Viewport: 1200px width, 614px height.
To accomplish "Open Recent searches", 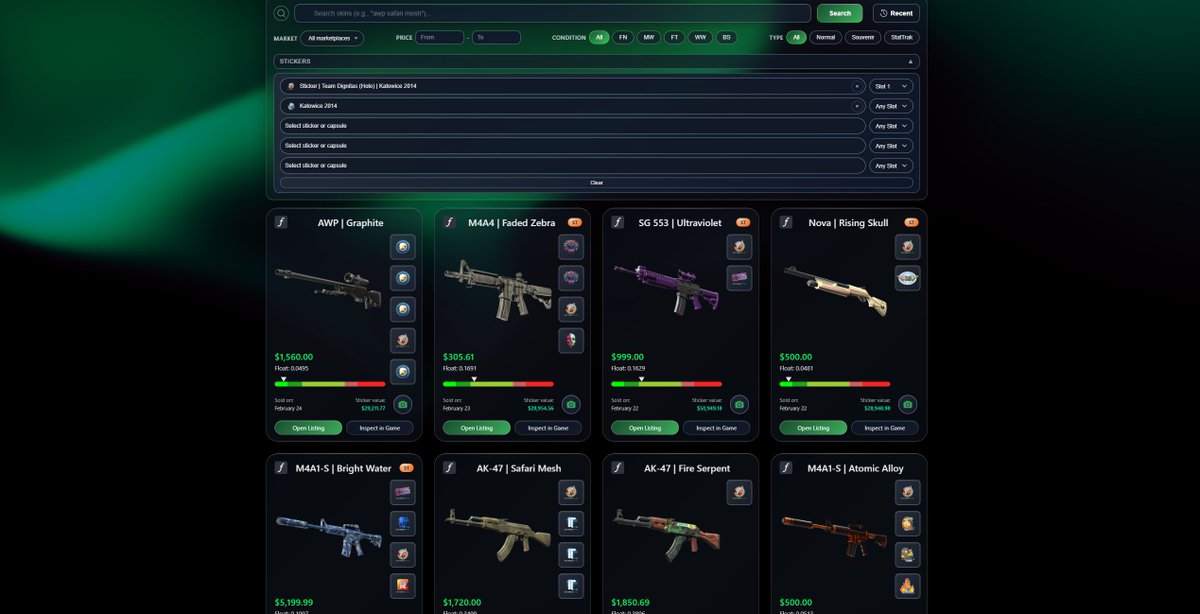I will click(896, 13).
